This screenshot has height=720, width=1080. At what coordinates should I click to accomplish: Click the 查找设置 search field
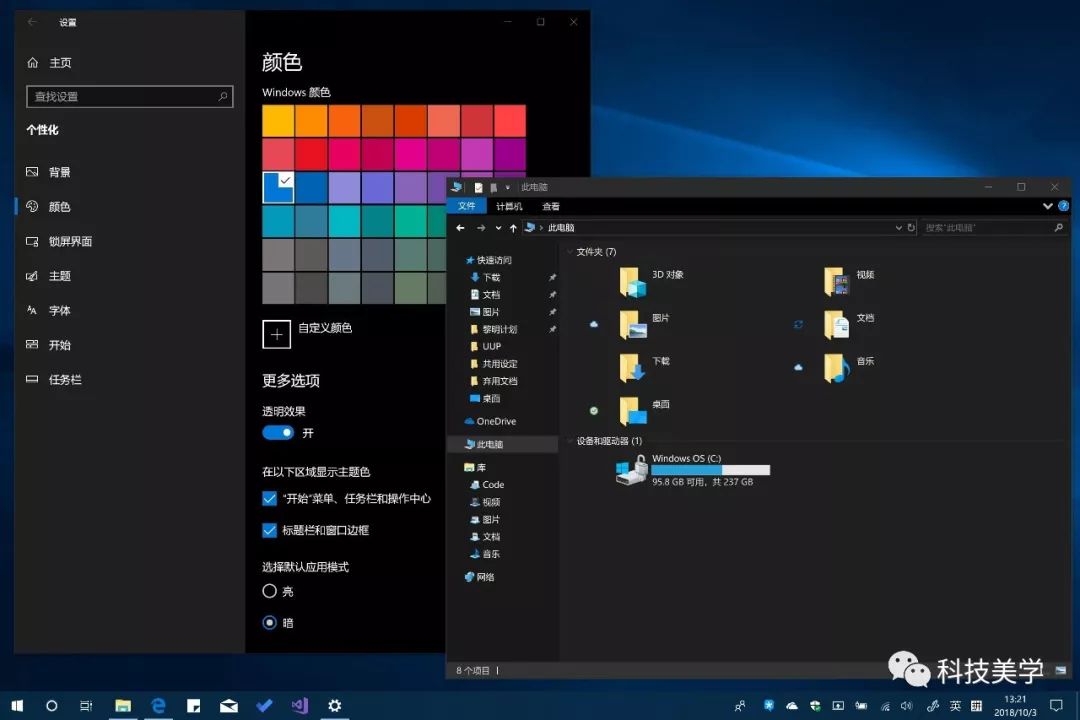pos(129,96)
